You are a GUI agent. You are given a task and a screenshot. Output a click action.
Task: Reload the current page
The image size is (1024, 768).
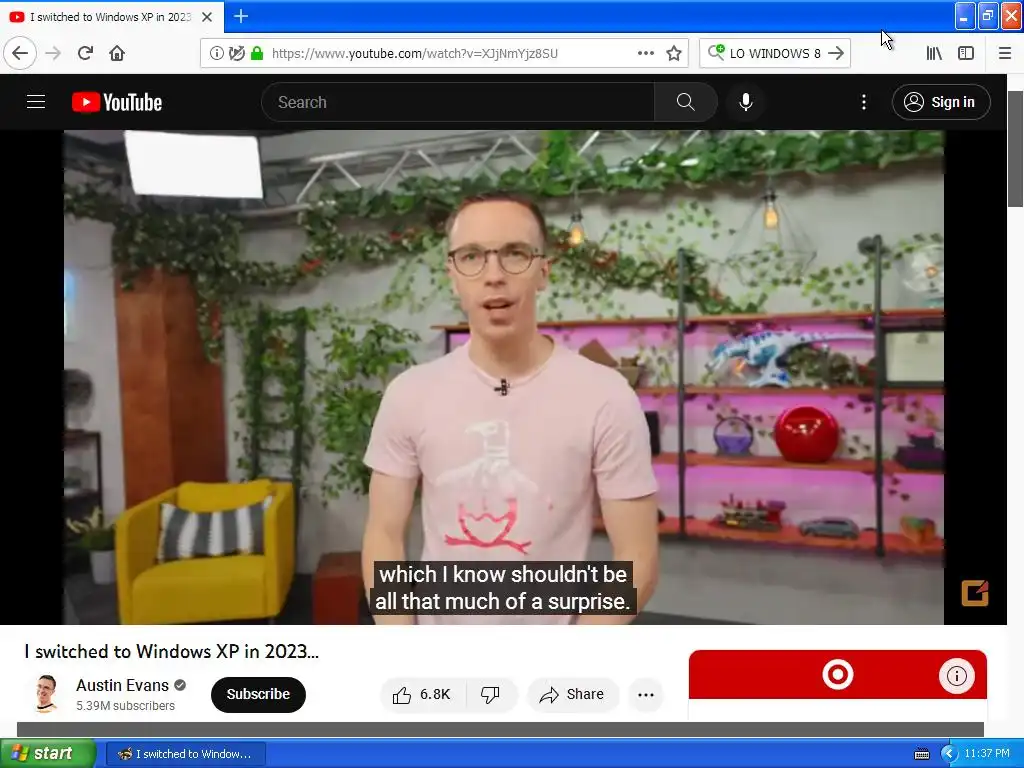point(85,53)
